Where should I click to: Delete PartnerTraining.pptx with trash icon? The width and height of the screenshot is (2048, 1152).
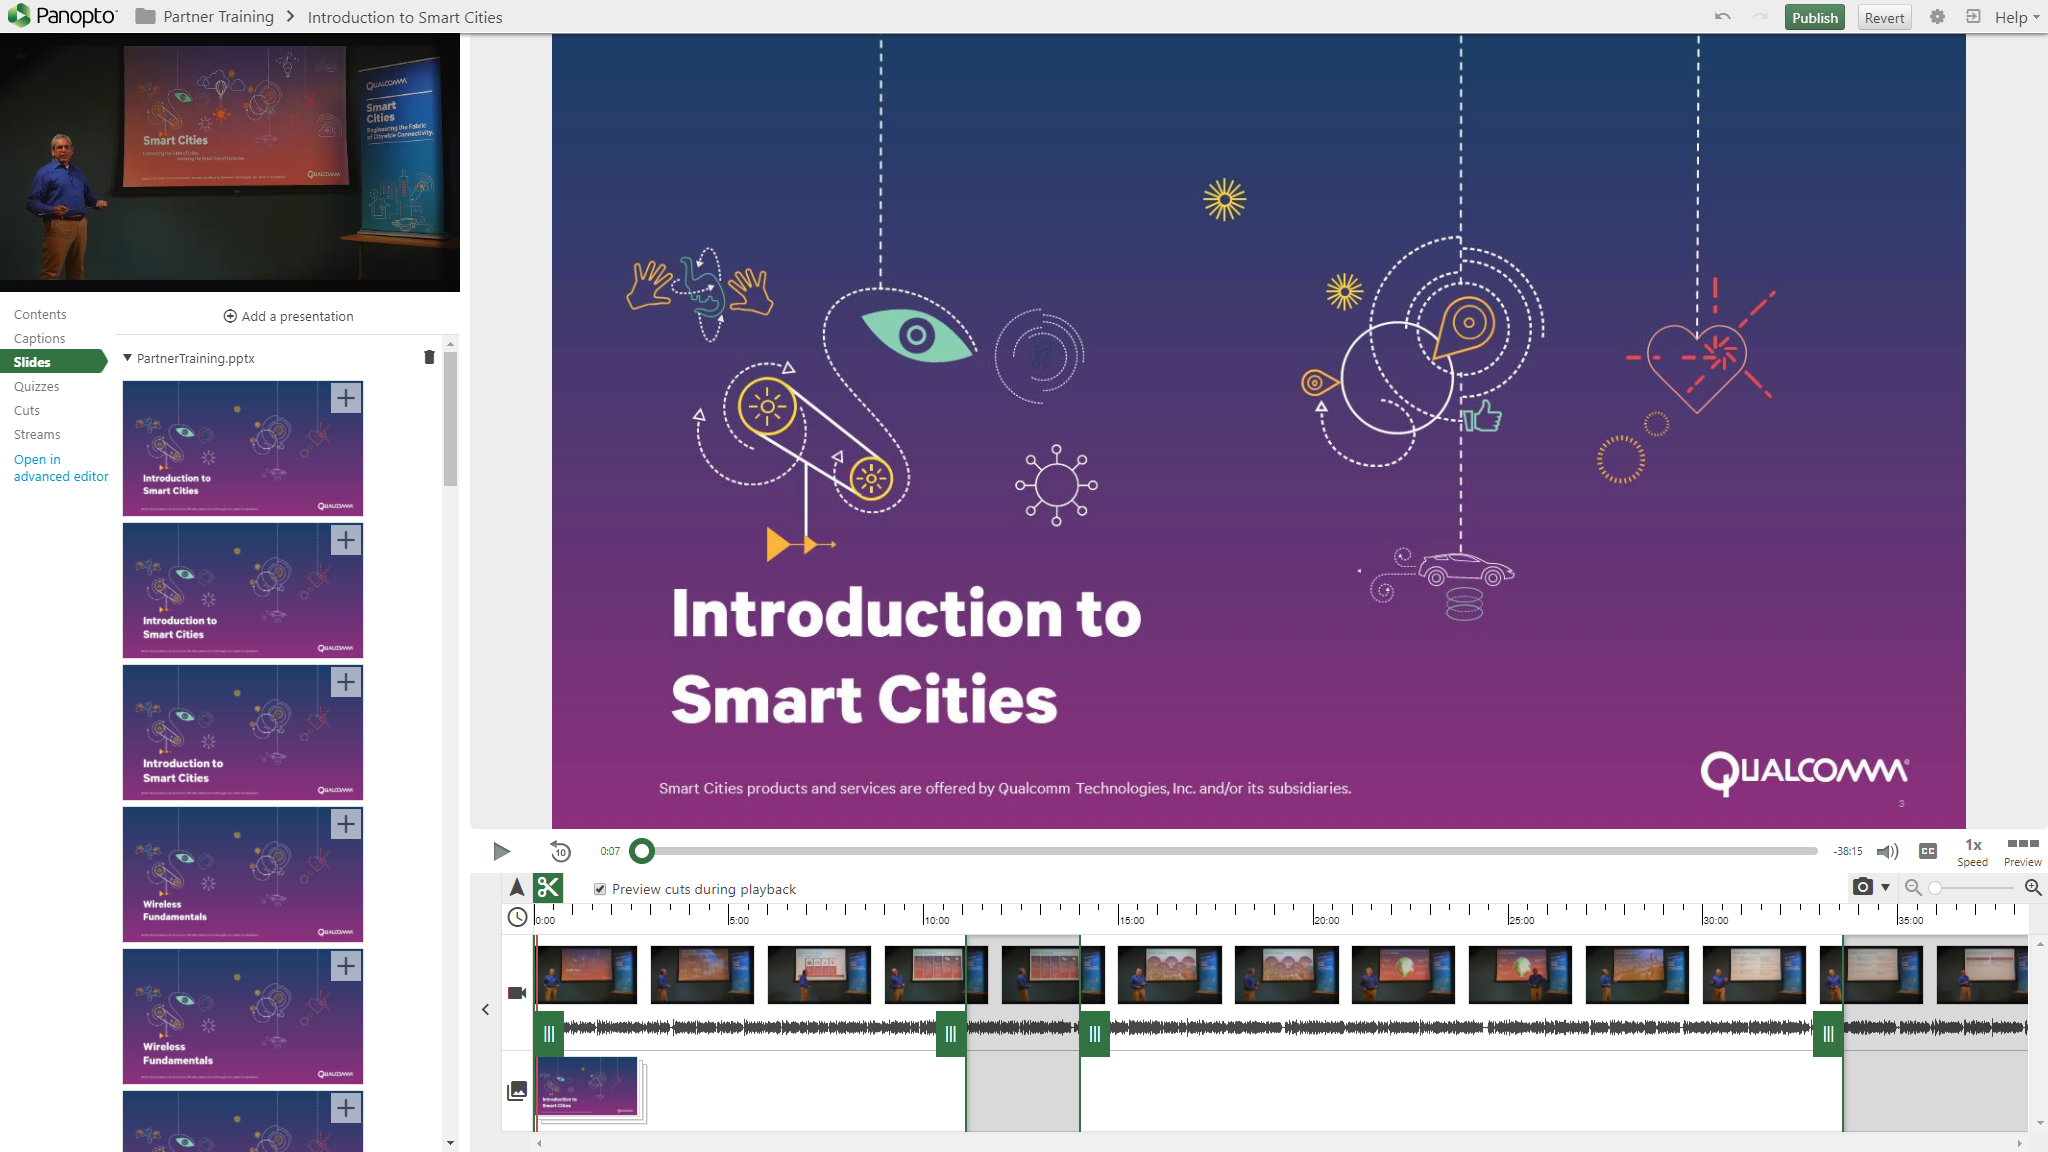pyautogui.click(x=429, y=357)
